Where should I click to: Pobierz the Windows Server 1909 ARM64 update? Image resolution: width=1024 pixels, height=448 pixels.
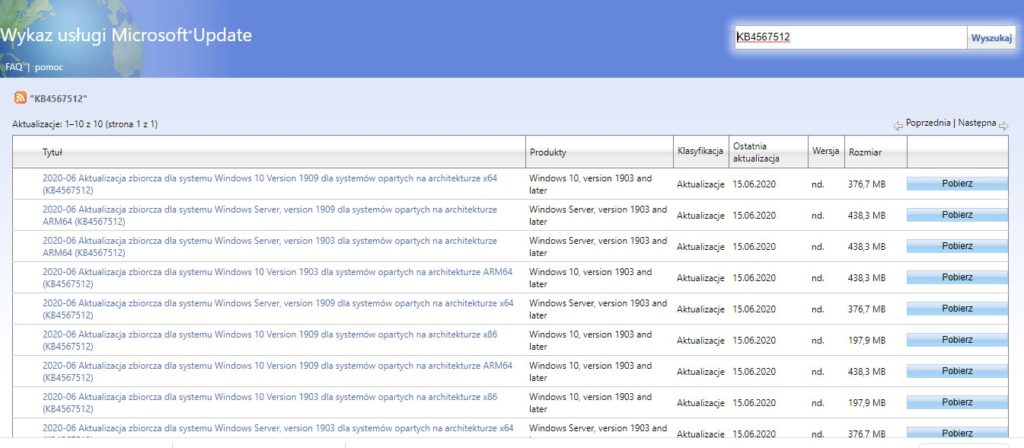click(957, 216)
